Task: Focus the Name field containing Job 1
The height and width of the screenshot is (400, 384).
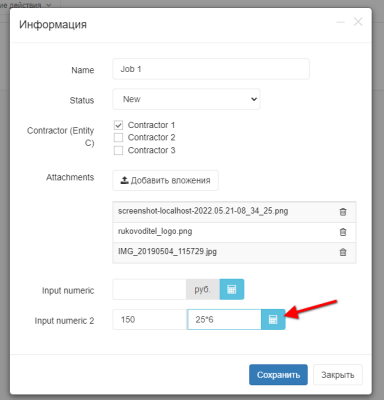Action: pyautogui.click(x=211, y=69)
